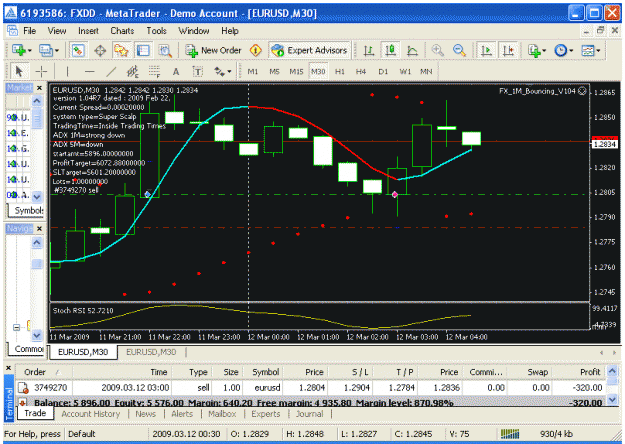Open the Window menu
The image size is (625, 444).
(x=194, y=31)
